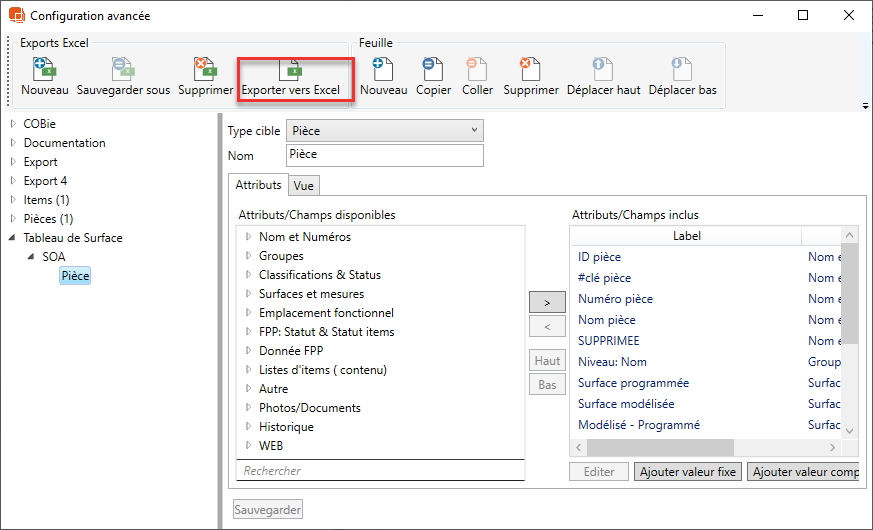The height and width of the screenshot is (530, 873).
Task: Click the Rechercher search box
Action: coord(380,470)
